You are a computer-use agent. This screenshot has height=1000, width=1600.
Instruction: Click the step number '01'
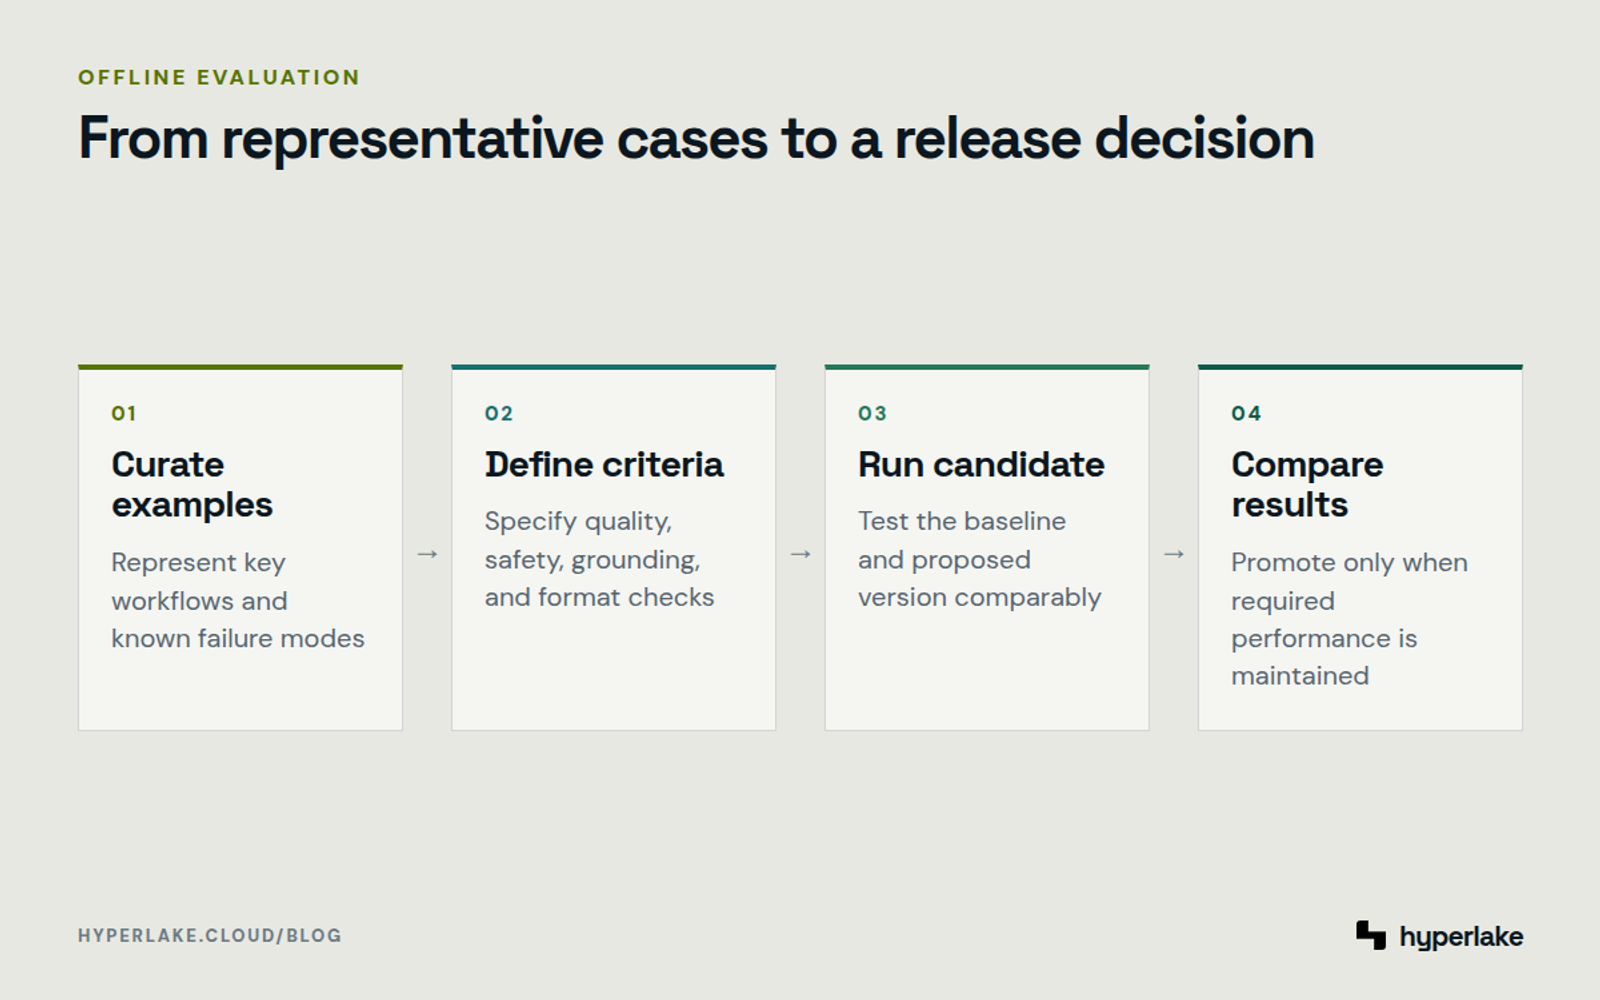[x=124, y=414]
